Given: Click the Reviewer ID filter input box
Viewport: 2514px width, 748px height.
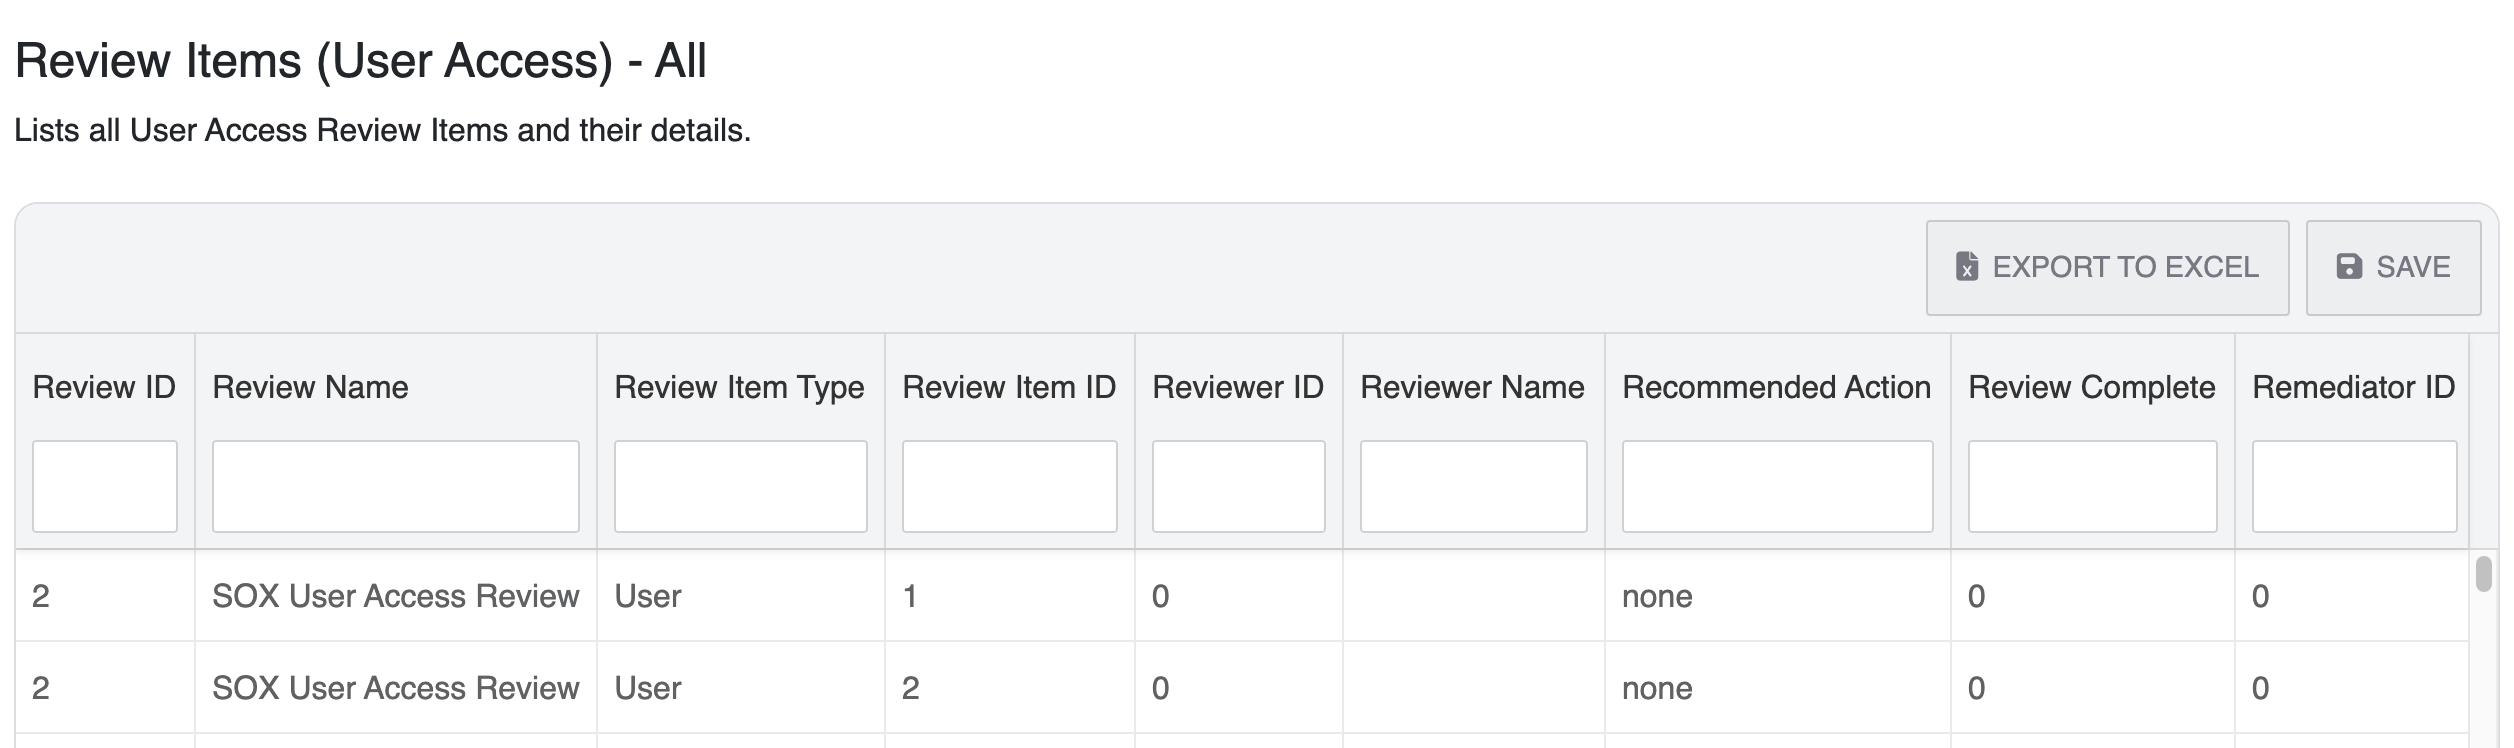Looking at the screenshot, I should [1240, 485].
